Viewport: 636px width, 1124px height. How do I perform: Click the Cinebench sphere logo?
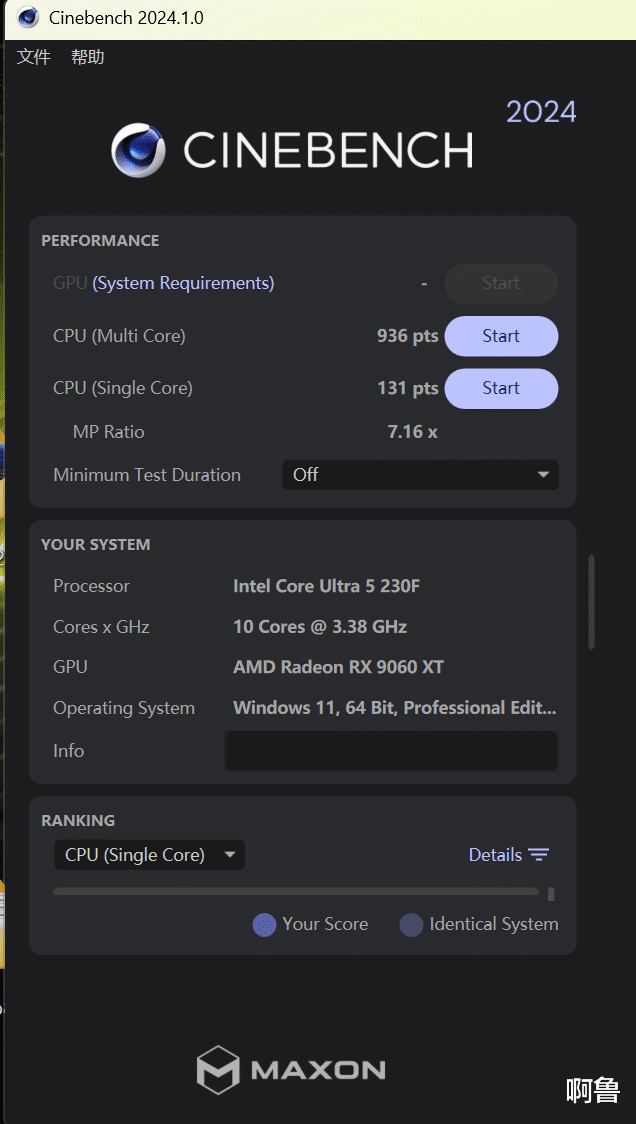pyautogui.click(x=138, y=150)
